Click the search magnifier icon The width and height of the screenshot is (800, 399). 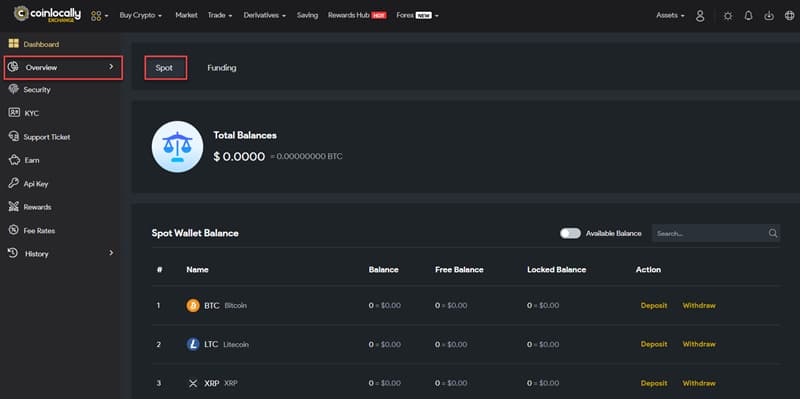click(x=773, y=233)
